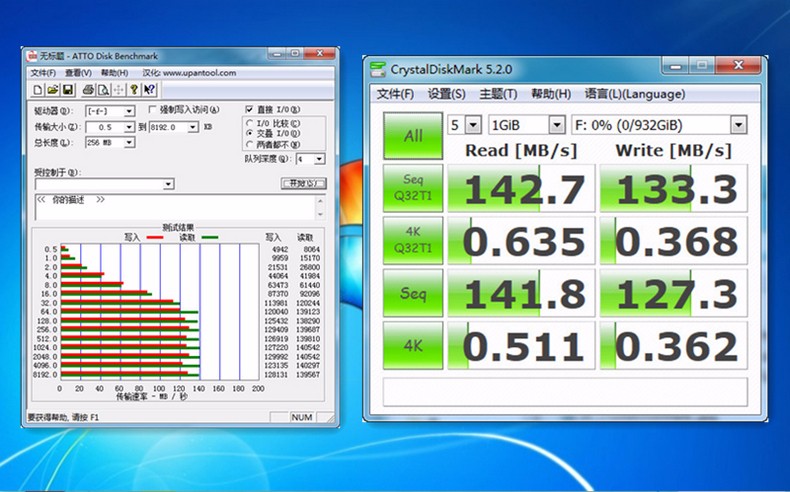Click the 汉化: www.upantool.com text in ATTO menu bar
This screenshot has width=790, height=492.
[189, 73]
